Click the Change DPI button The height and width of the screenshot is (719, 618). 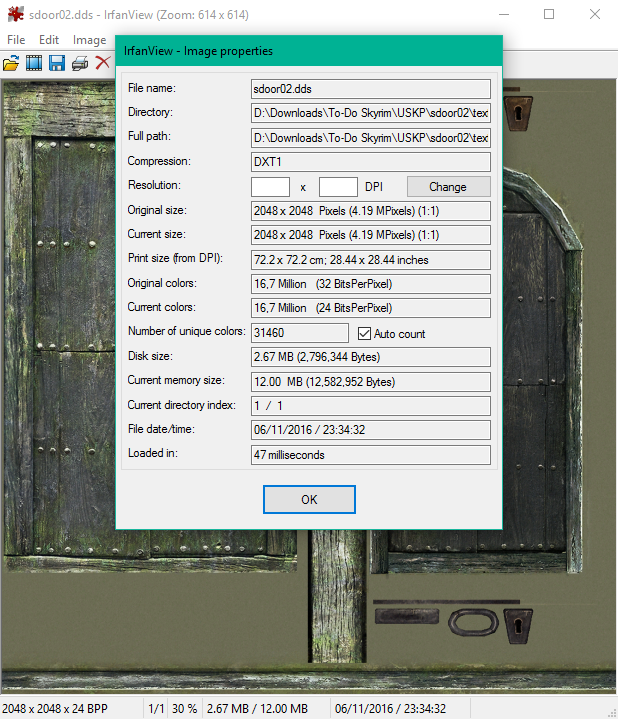tap(448, 187)
